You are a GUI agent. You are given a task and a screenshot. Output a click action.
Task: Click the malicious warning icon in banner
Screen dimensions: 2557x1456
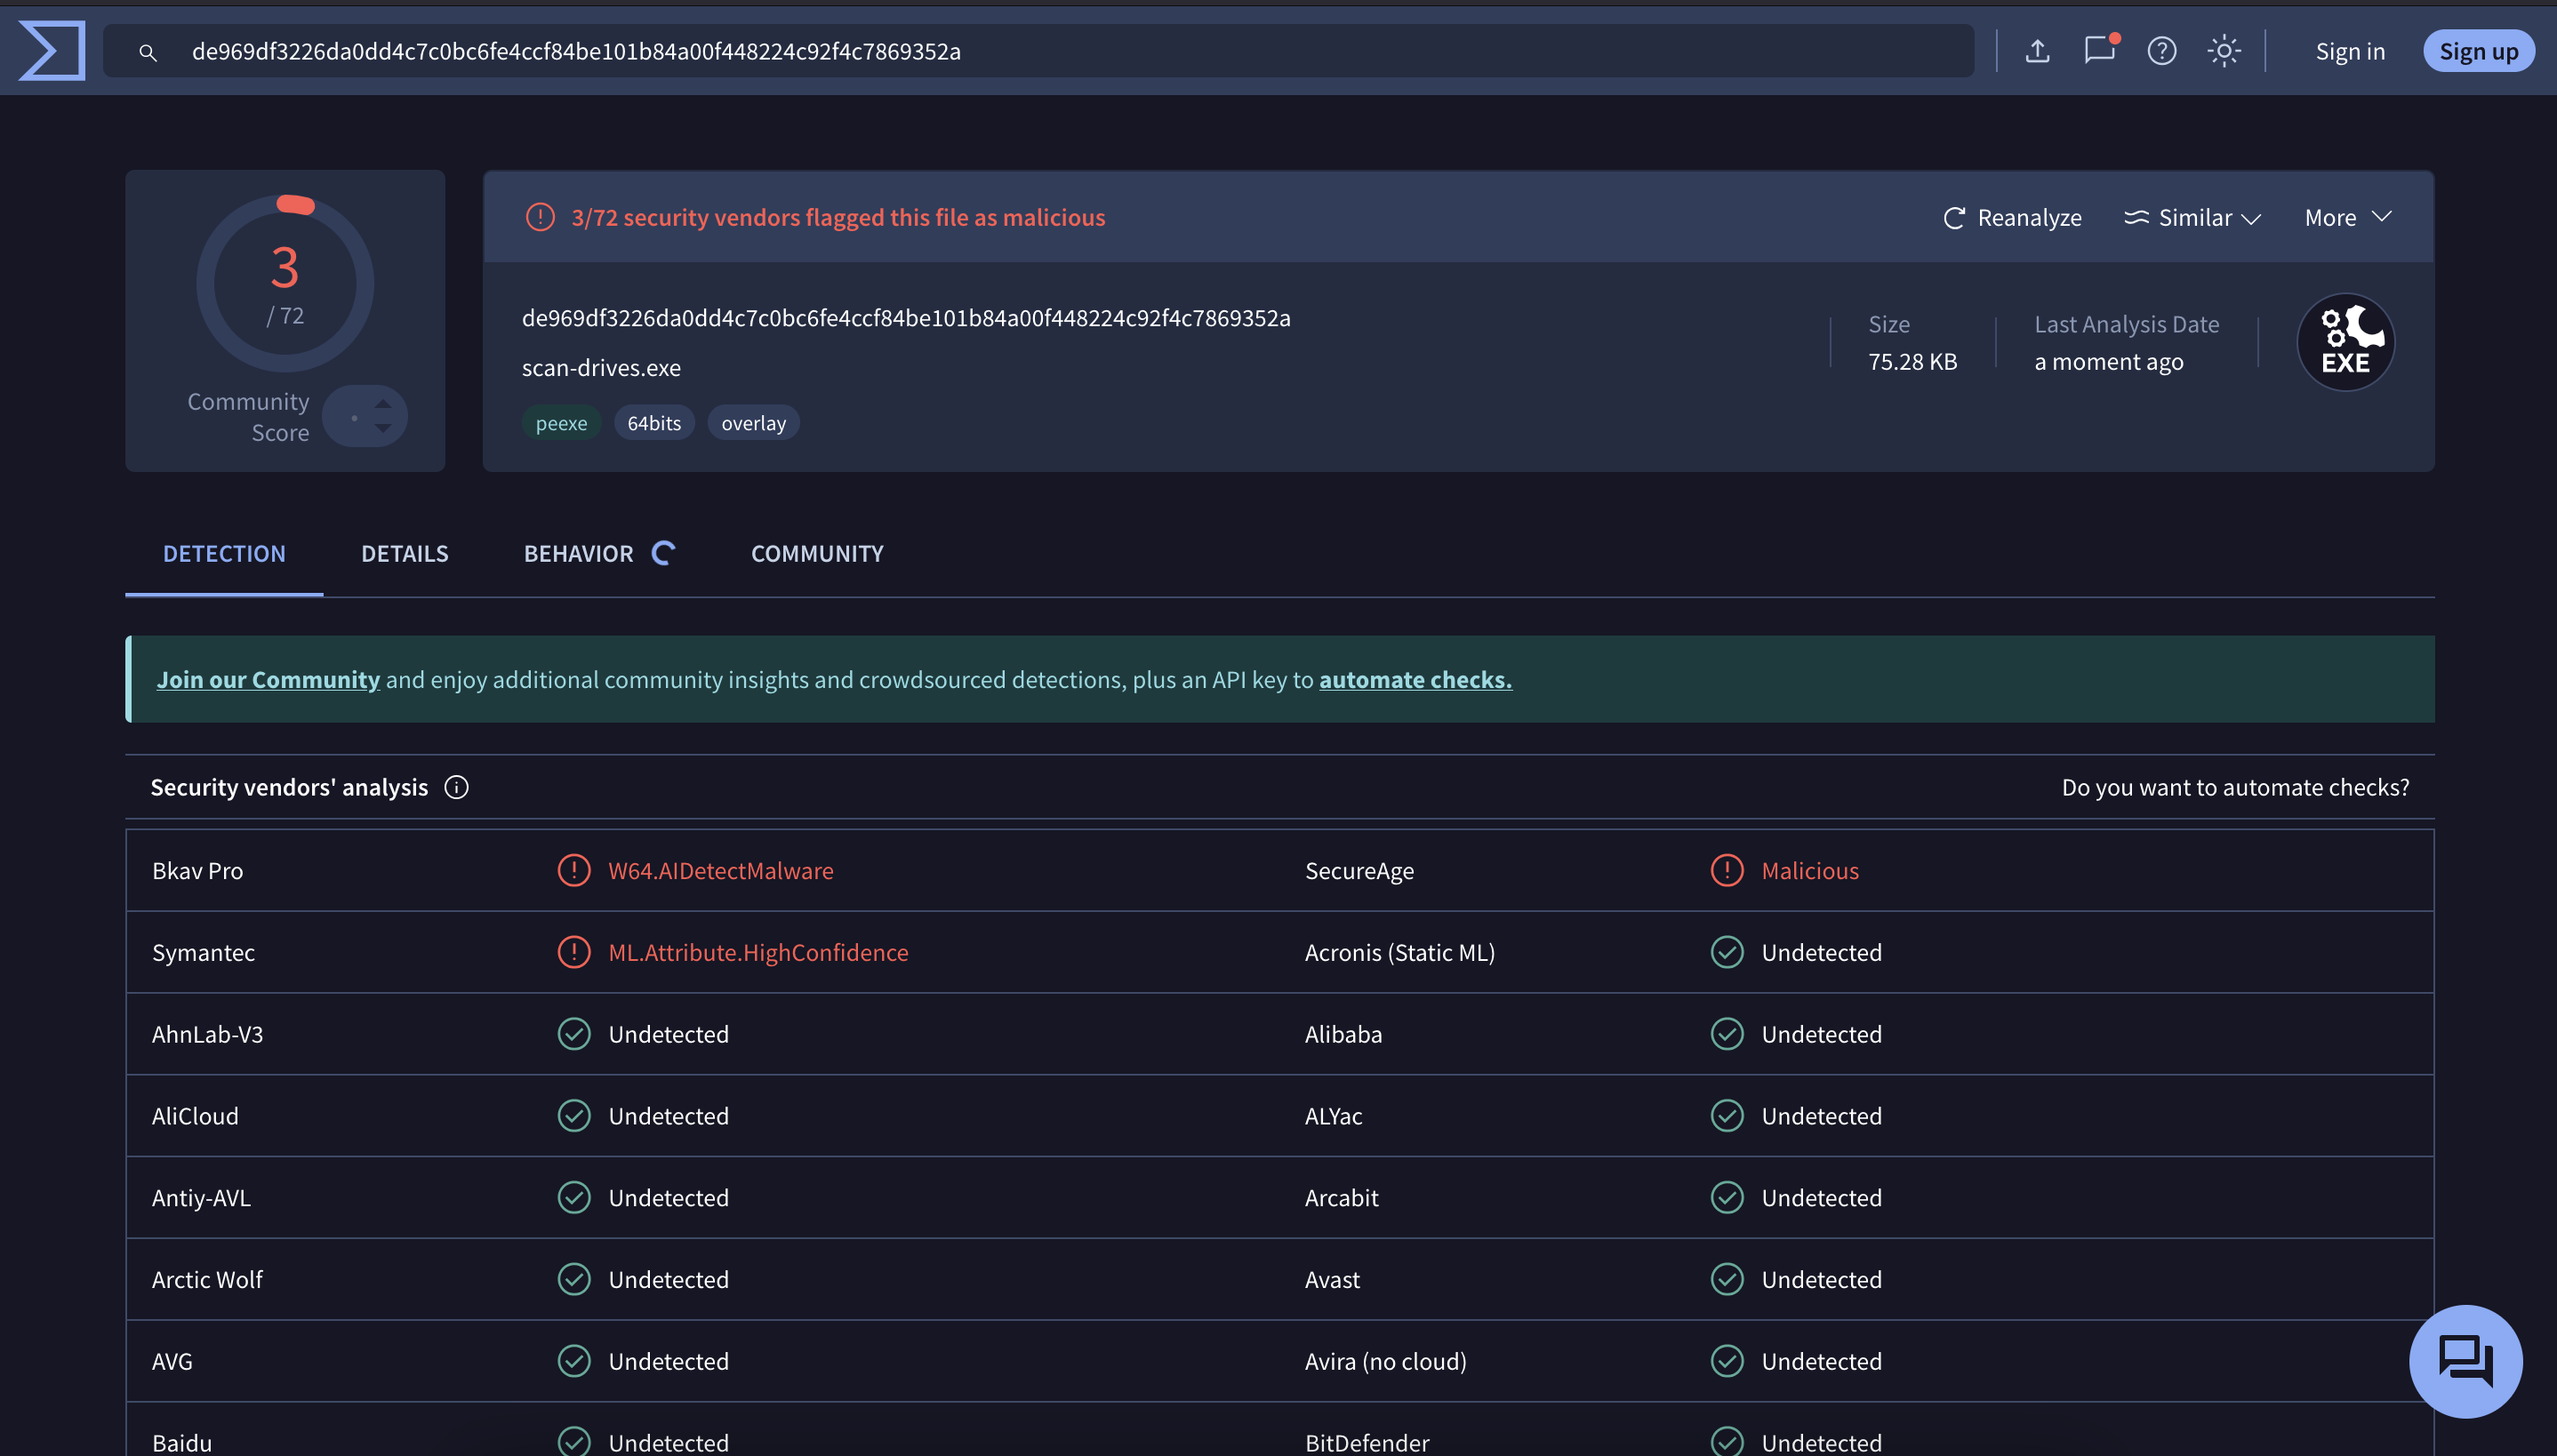(x=540, y=217)
